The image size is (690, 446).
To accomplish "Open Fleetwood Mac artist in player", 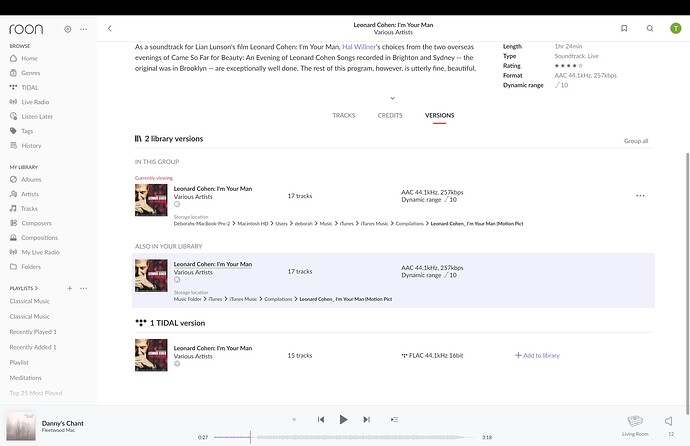I will pos(58,430).
